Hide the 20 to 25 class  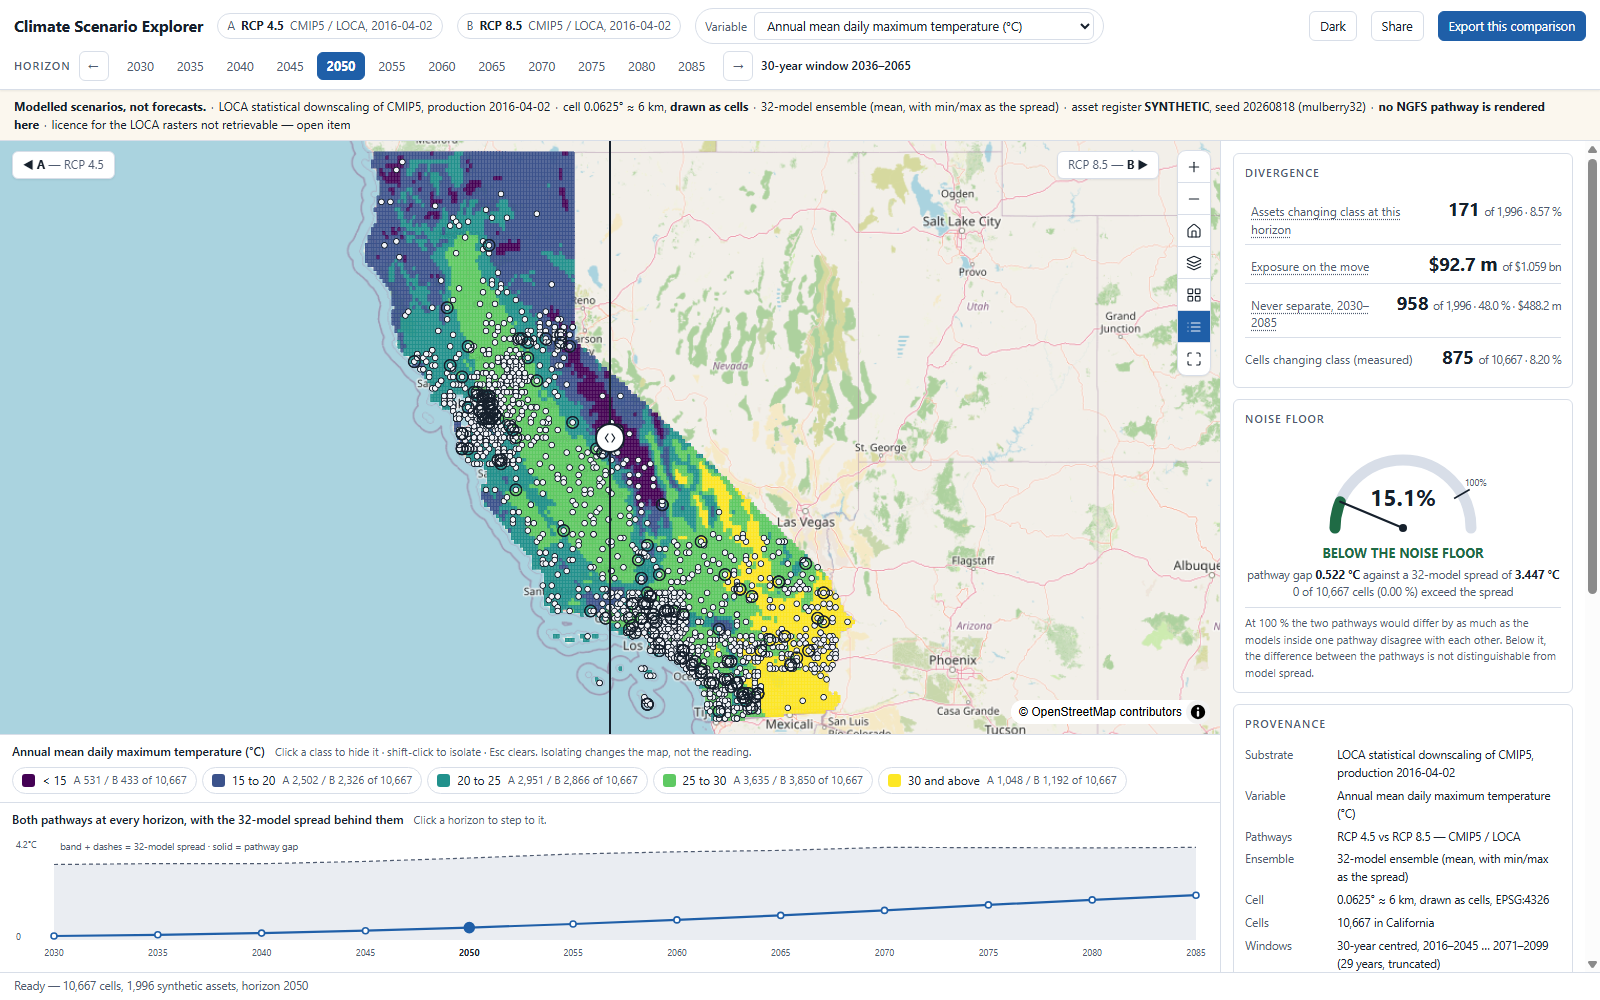(x=537, y=781)
